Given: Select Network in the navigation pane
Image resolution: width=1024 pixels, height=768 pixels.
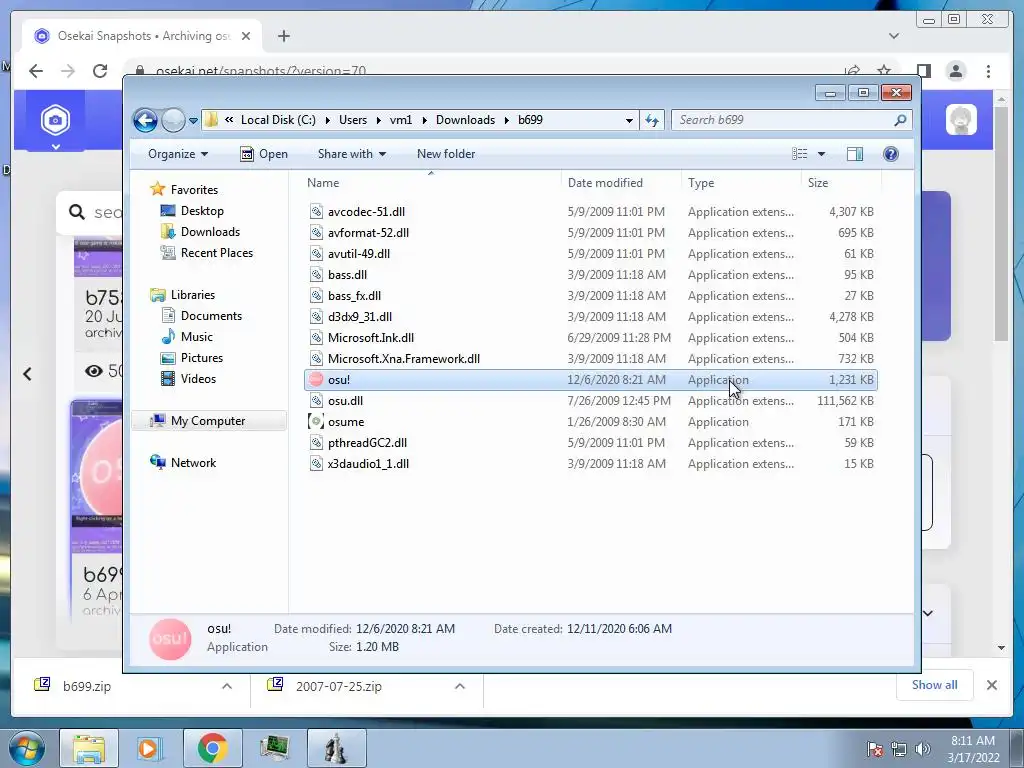Looking at the screenshot, I should click(193, 462).
